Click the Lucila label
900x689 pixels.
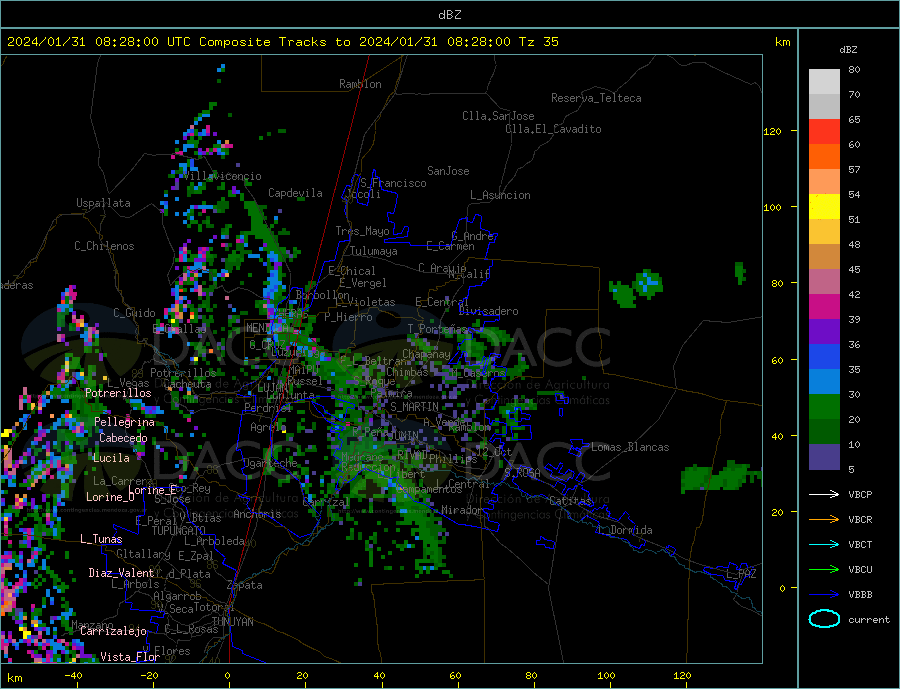tap(111, 458)
